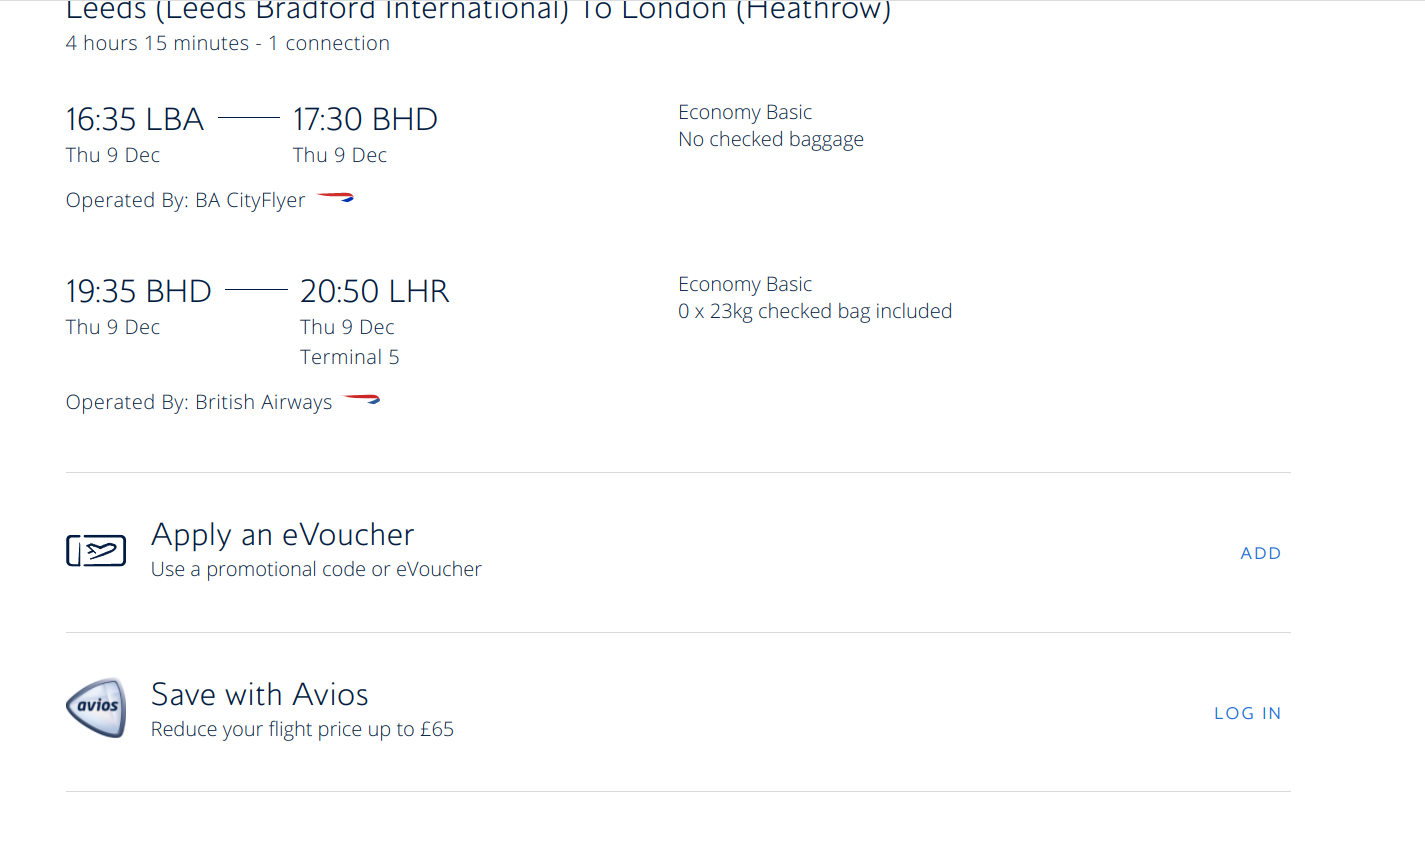Click the Terminal 5 label
1425x849 pixels.
tap(349, 357)
